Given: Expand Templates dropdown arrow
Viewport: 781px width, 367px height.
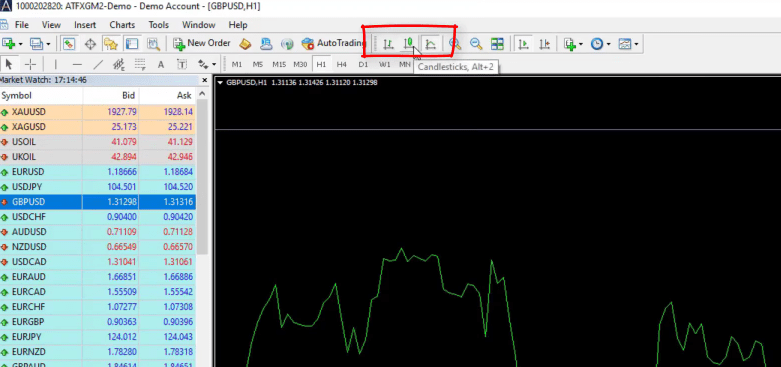Looking at the screenshot, I should point(636,44).
